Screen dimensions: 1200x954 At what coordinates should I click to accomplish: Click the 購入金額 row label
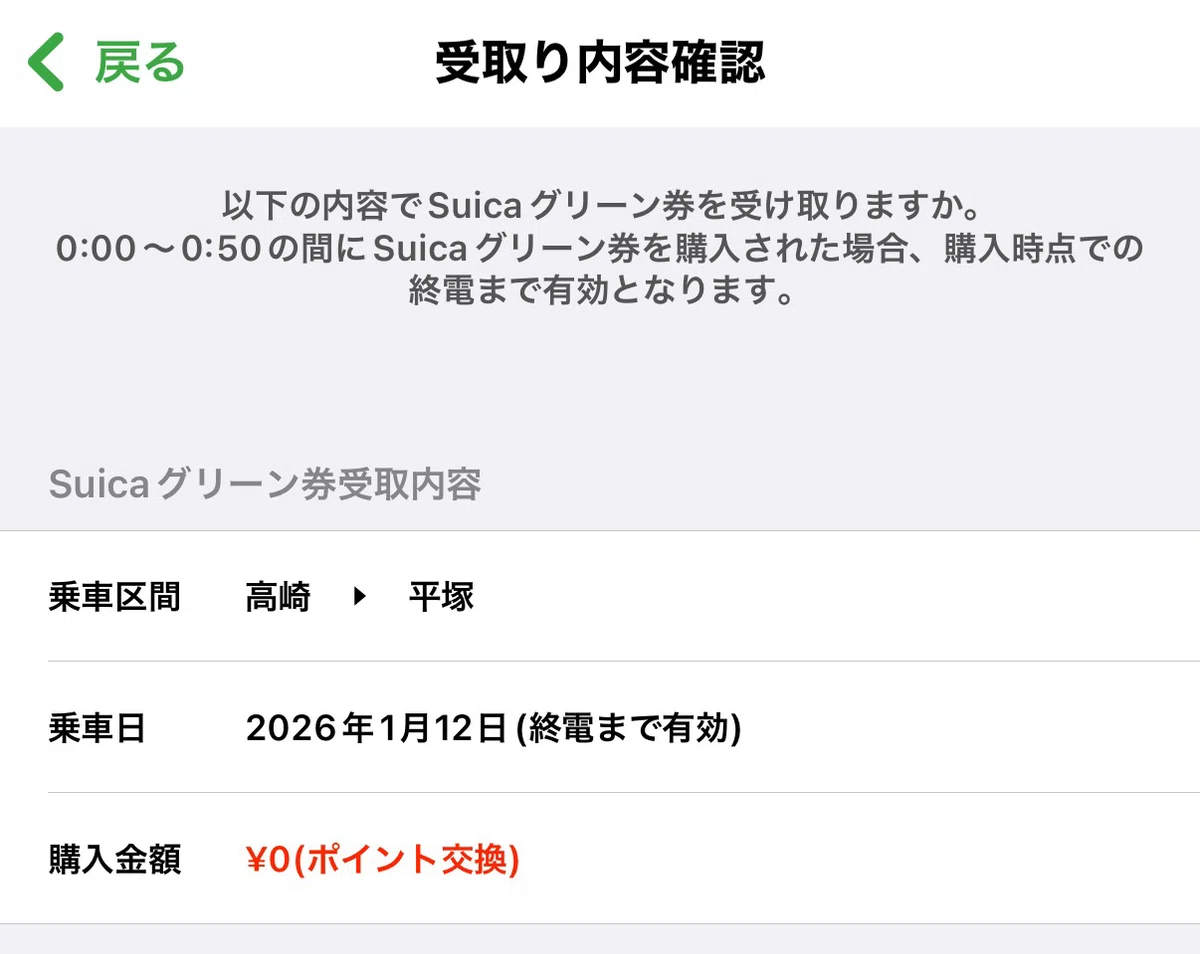click(114, 859)
